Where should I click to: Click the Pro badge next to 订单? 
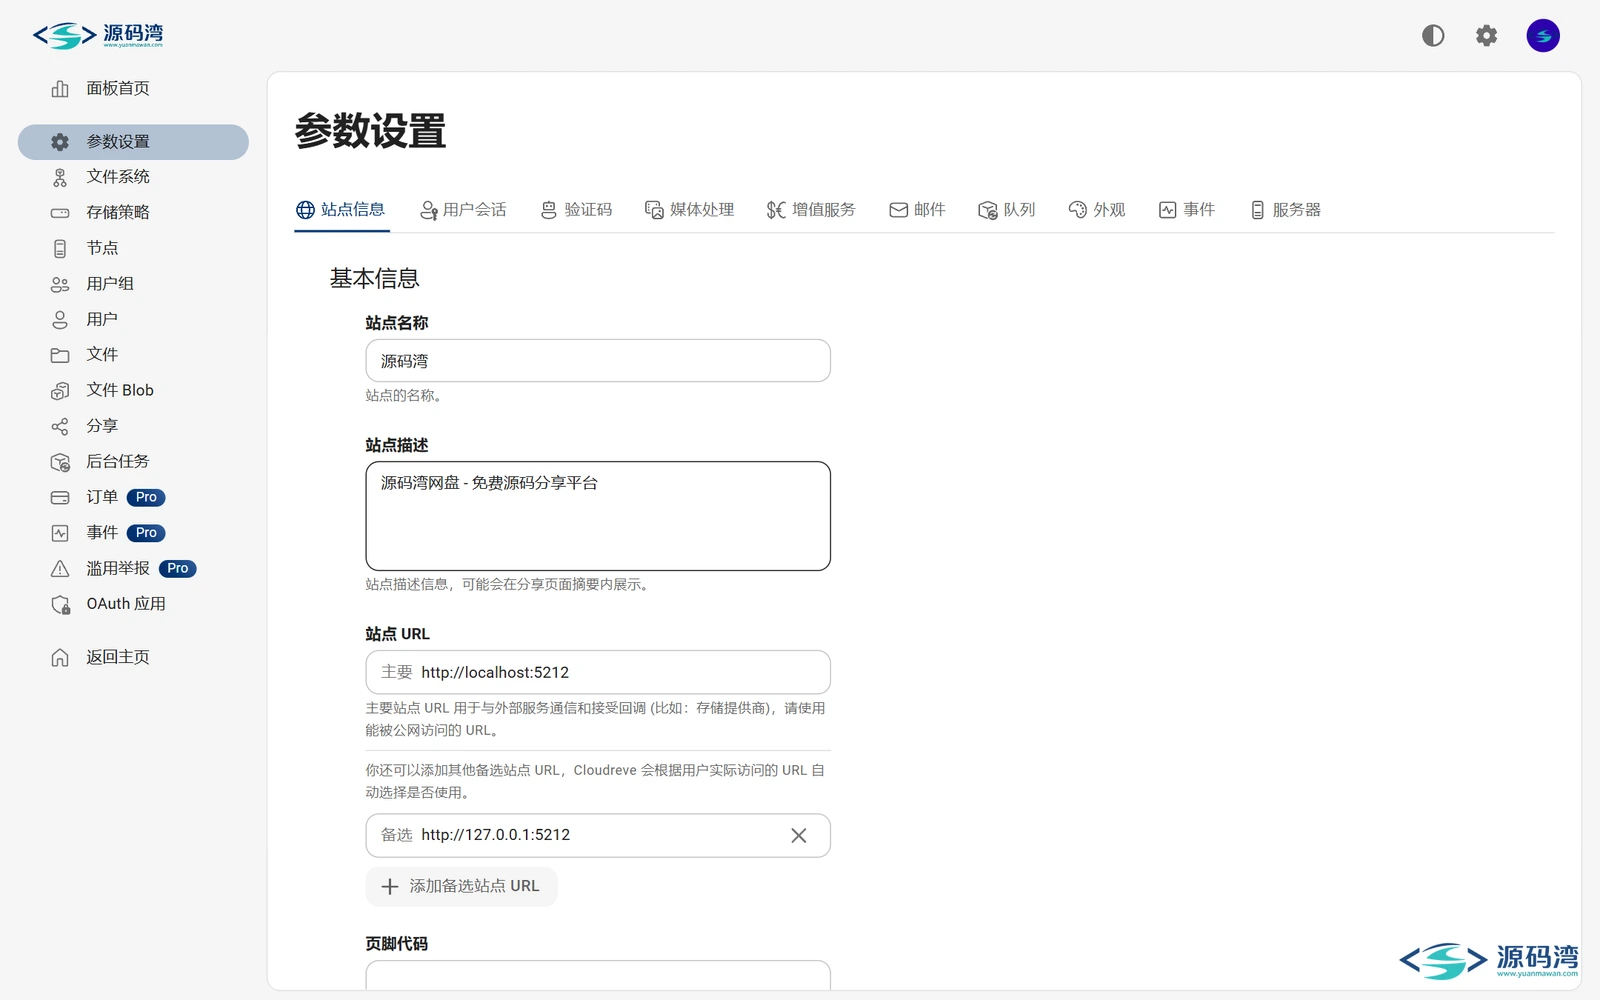point(146,498)
